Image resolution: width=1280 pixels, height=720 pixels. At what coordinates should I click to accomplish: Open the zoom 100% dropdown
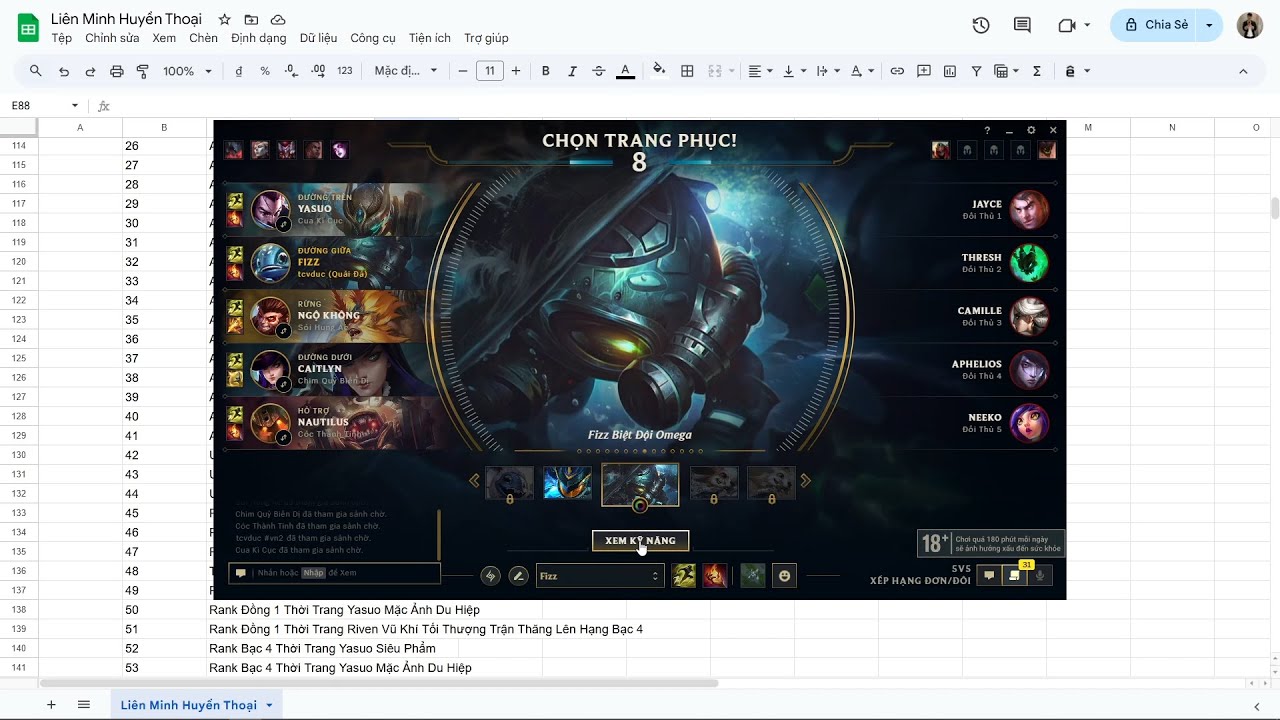pos(188,71)
